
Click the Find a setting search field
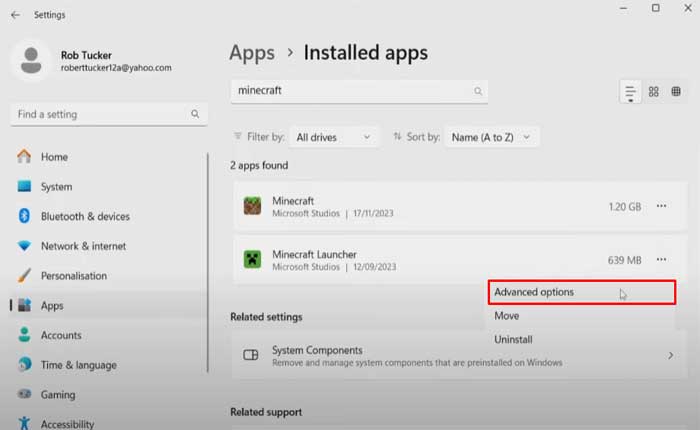click(100, 115)
